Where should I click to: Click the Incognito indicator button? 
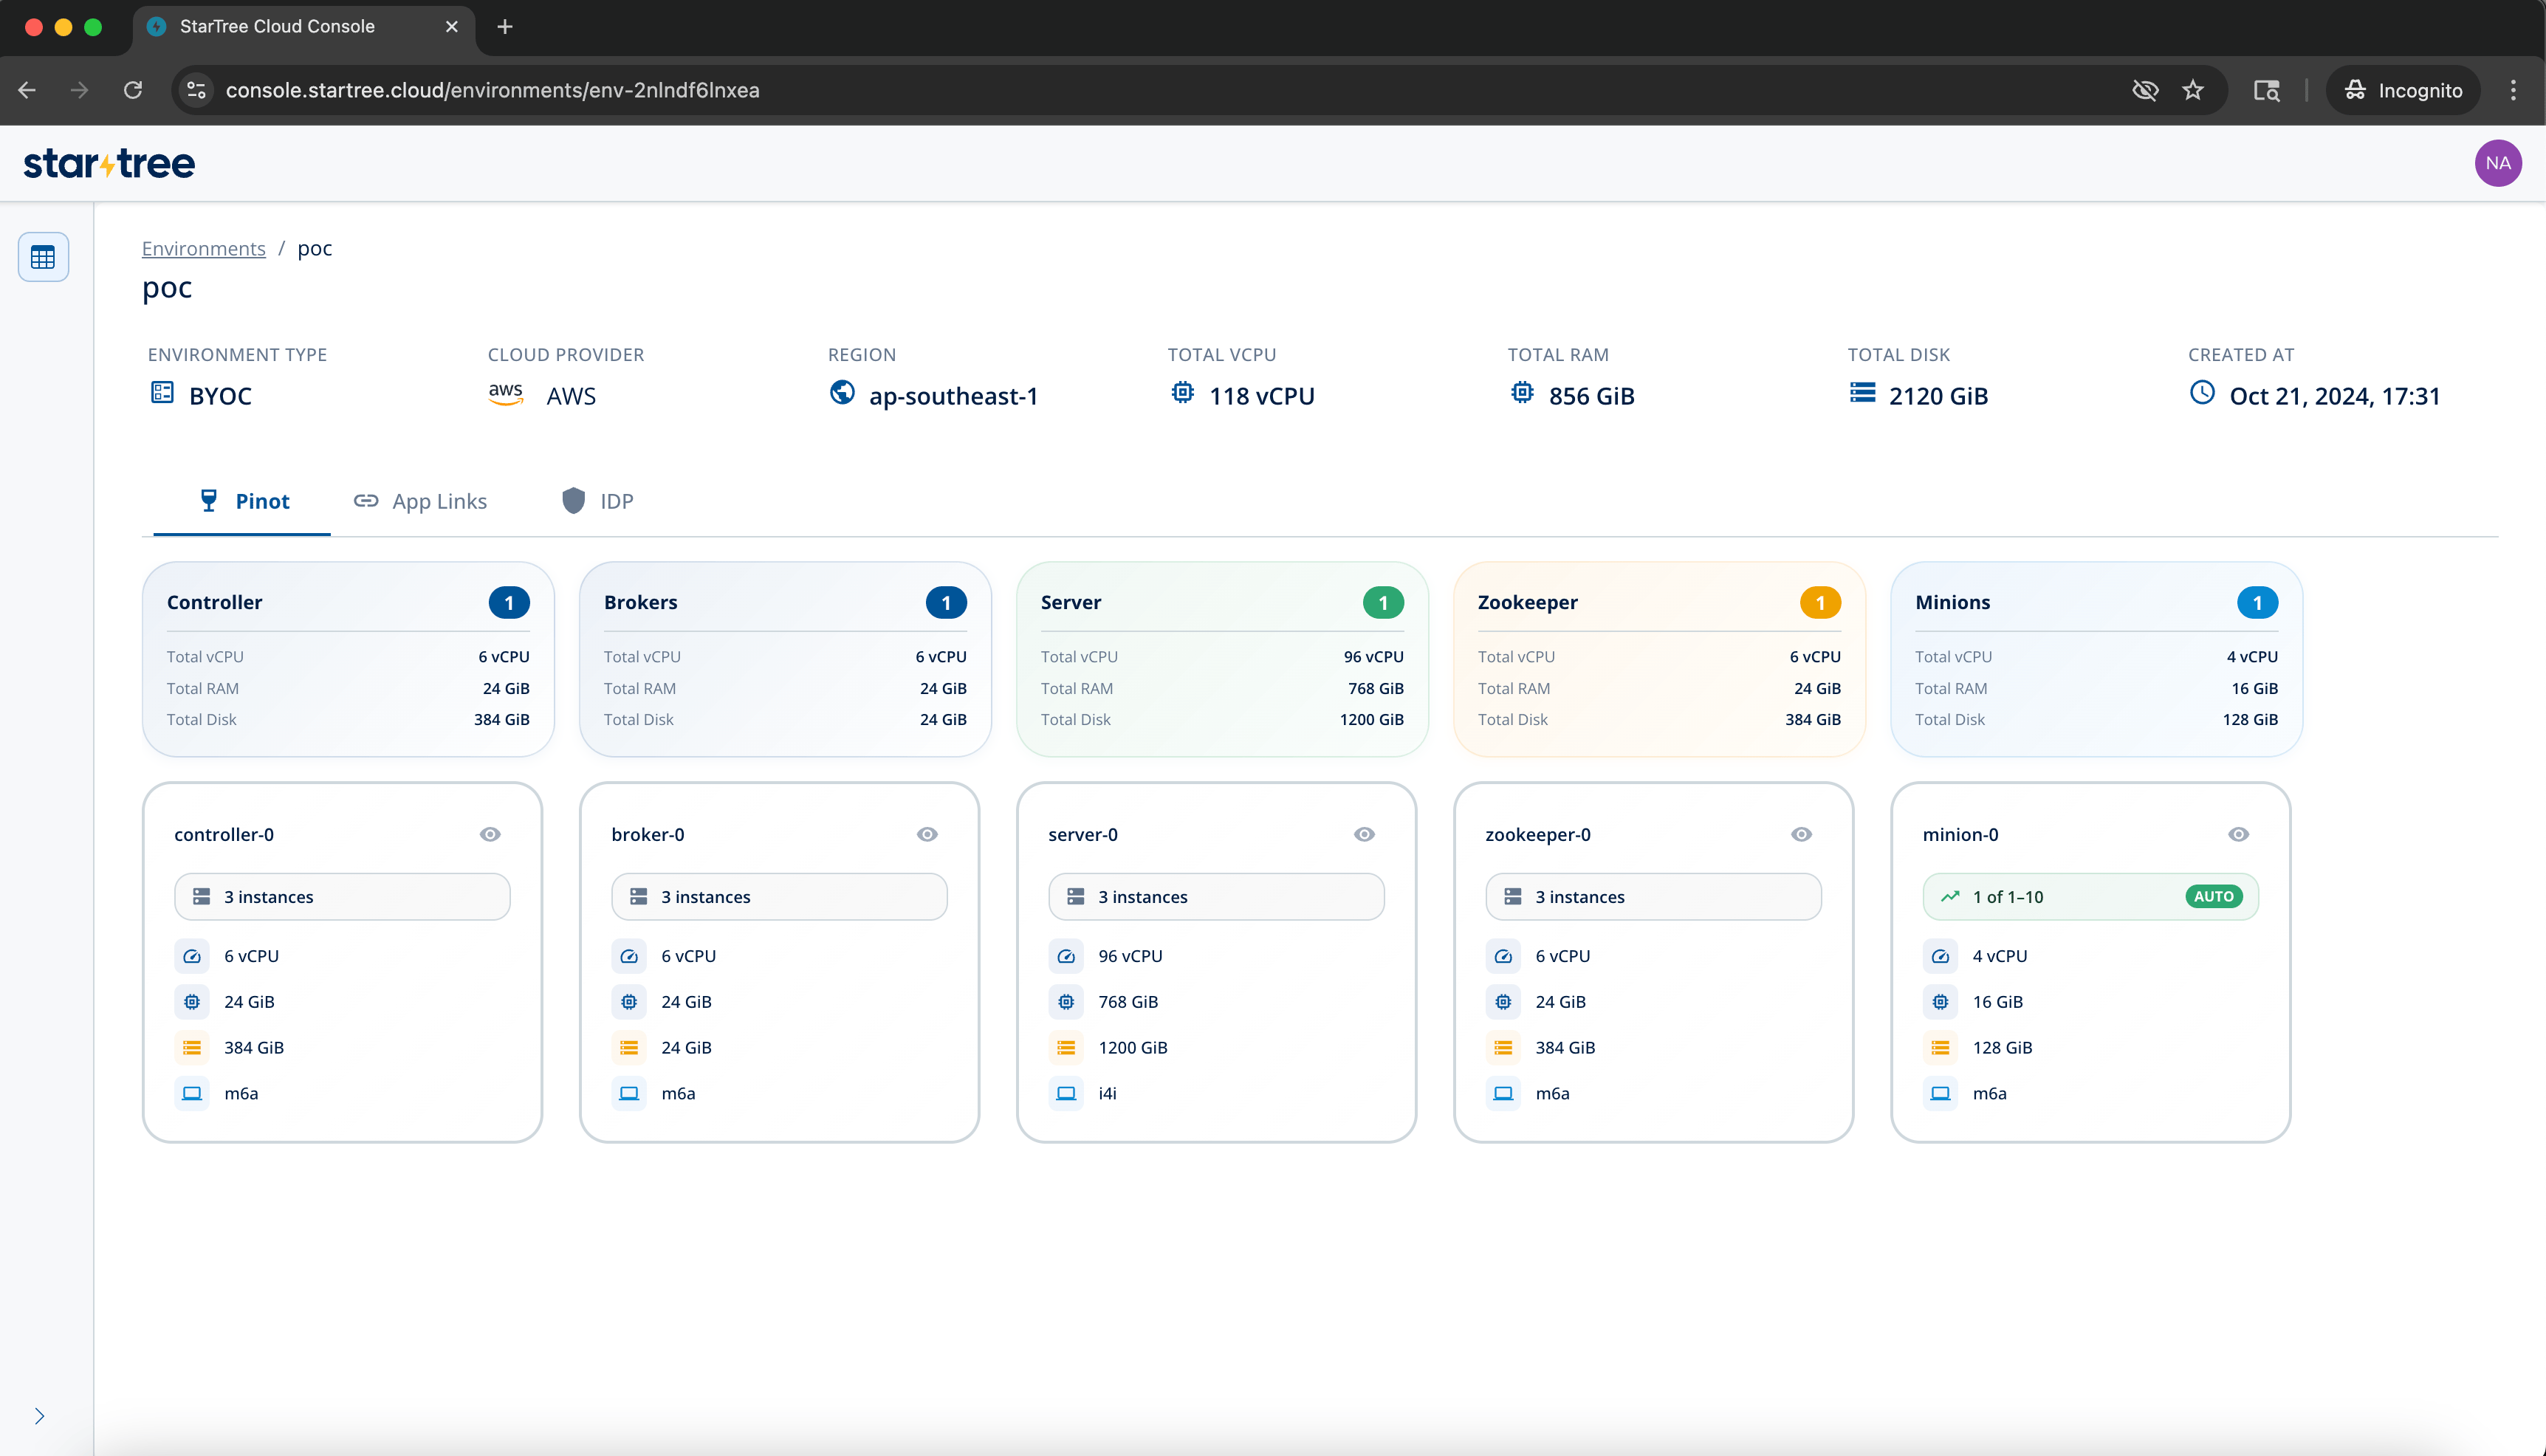[x=2402, y=90]
